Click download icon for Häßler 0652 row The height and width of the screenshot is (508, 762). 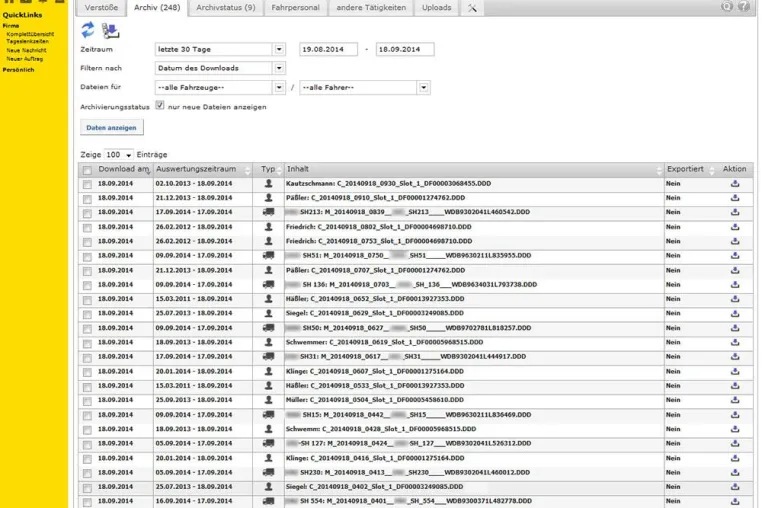735,299
